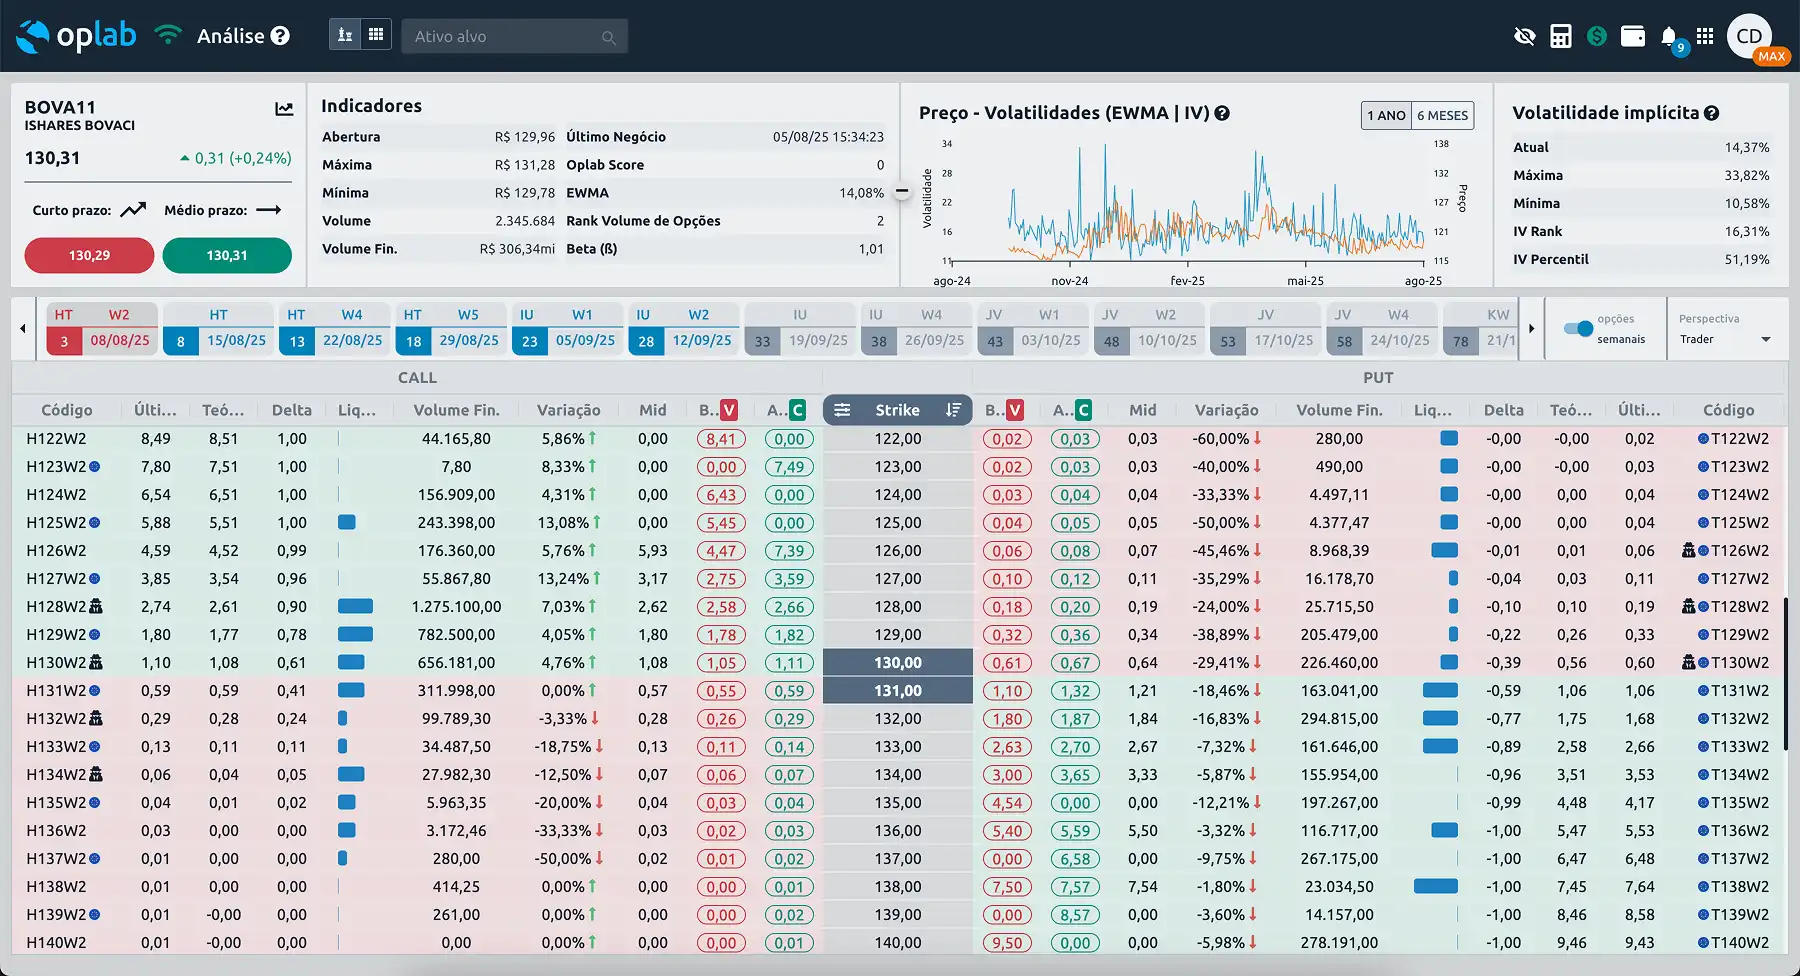Open the CD user avatar menu
This screenshot has width=1800, height=976.
(1749, 36)
